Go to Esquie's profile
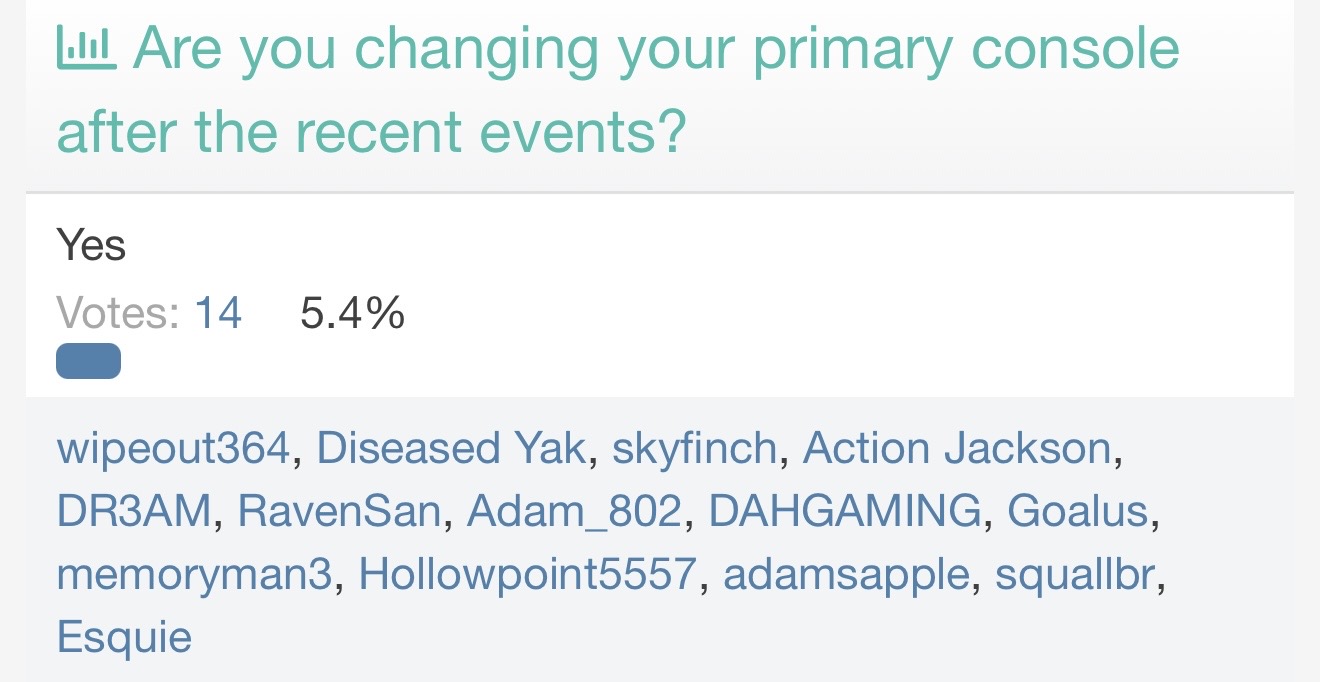Image resolution: width=1320 pixels, height=682 pixels. click(124, 637)
